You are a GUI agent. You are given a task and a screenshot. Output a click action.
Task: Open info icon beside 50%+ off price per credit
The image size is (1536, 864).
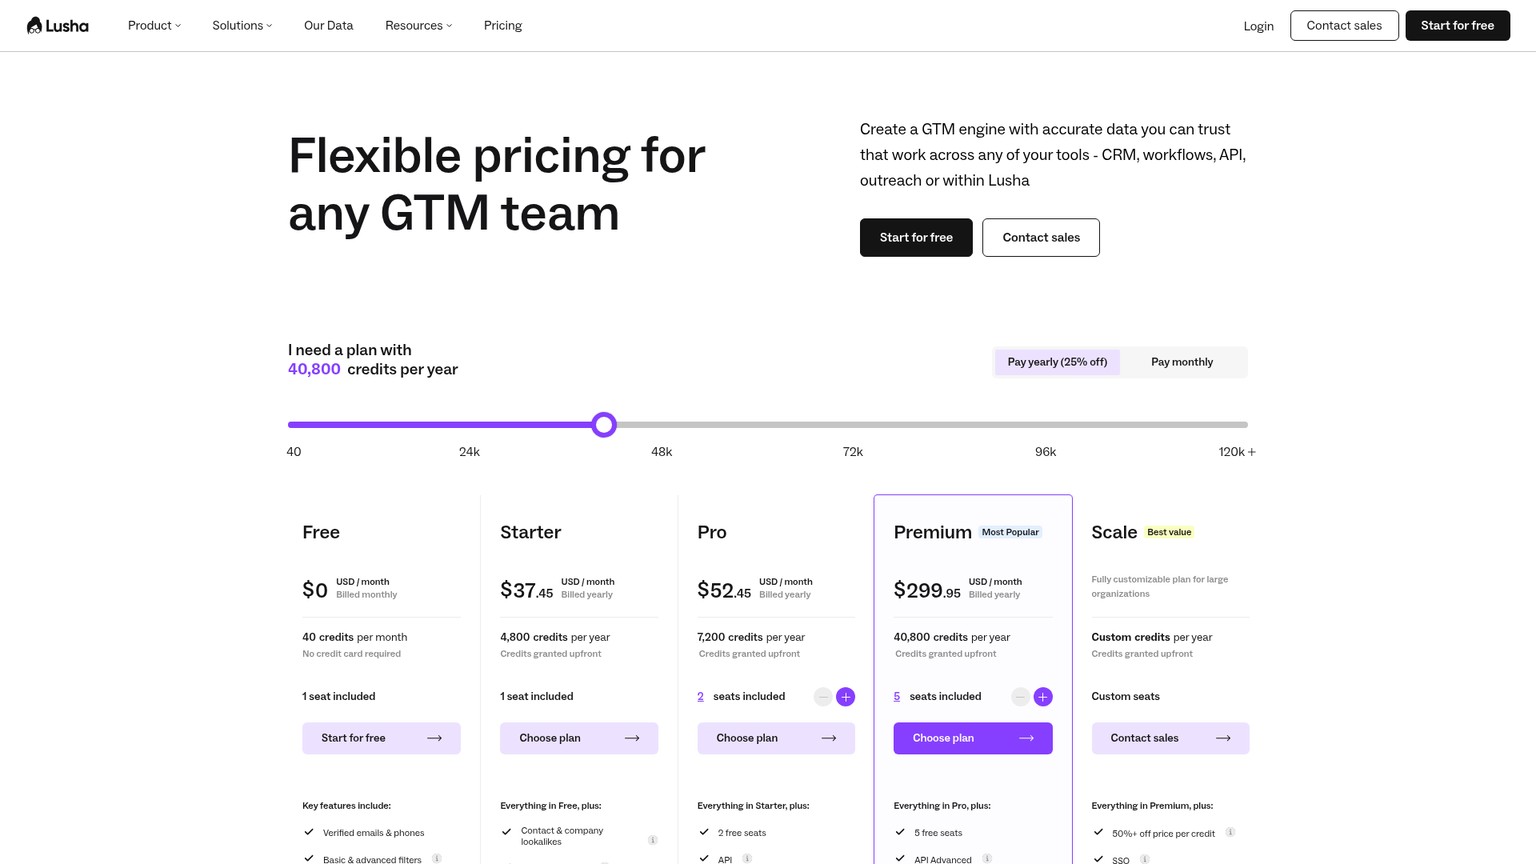point(1230,832)
